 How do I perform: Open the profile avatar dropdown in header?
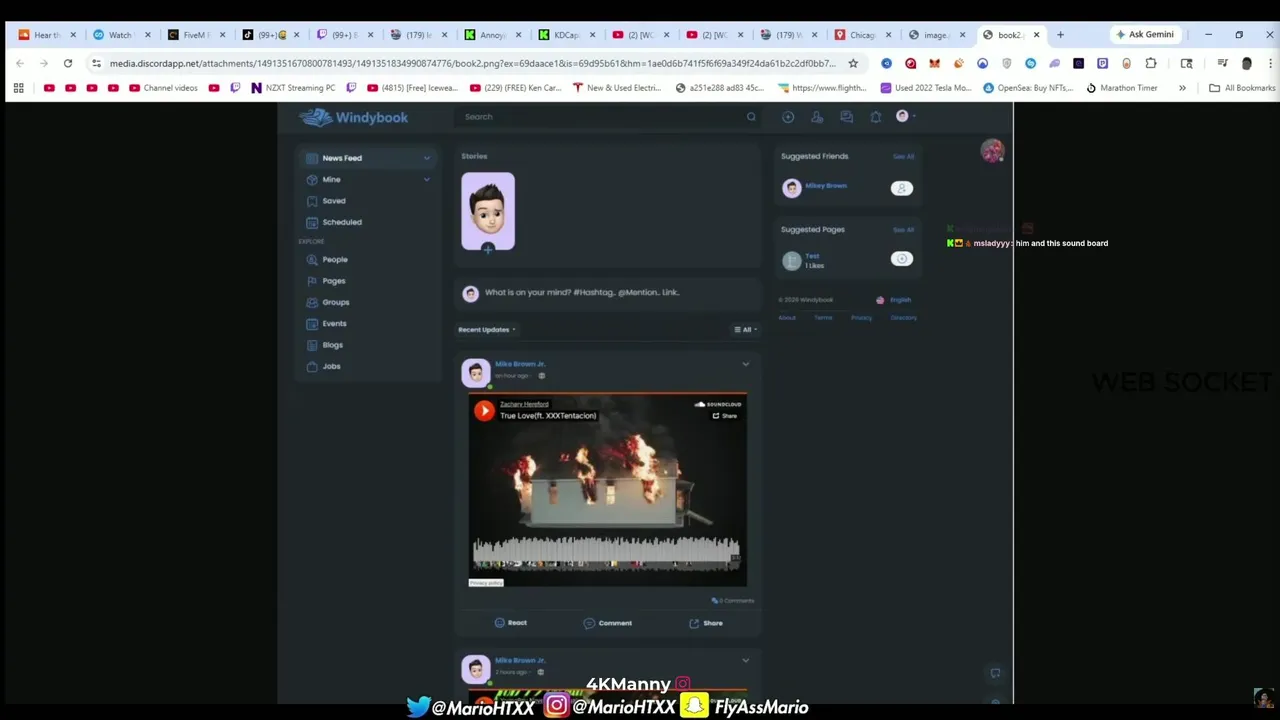(x=904, y=116)
